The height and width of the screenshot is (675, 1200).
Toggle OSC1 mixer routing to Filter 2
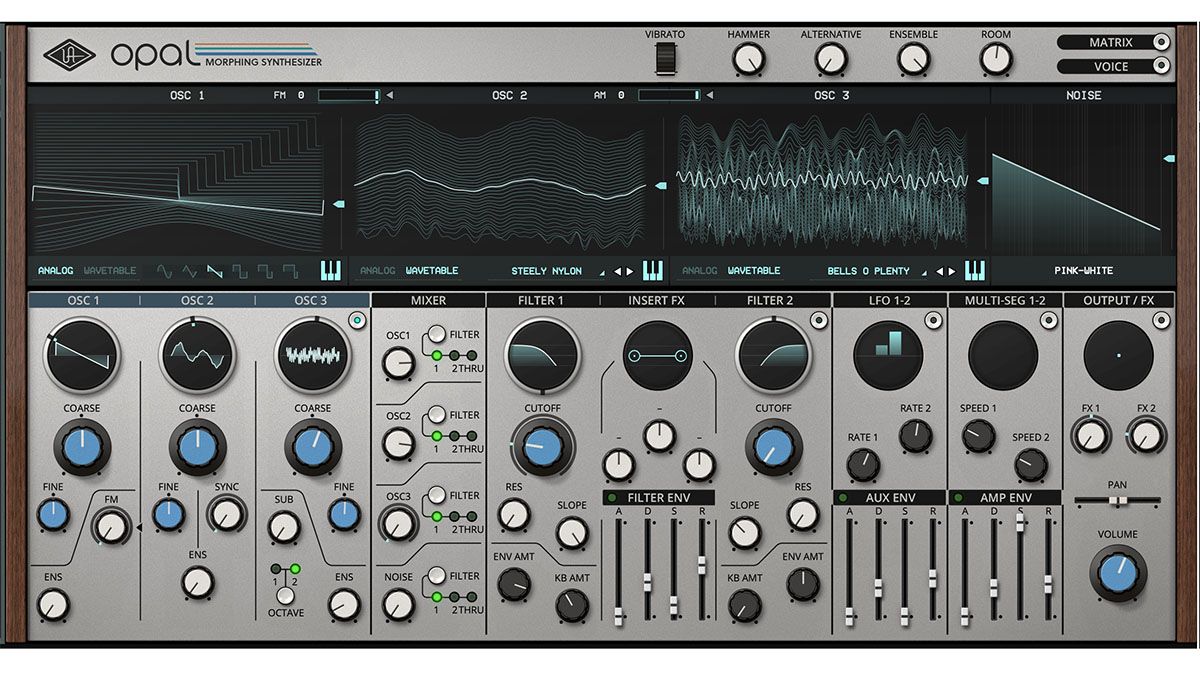pyautogui.click(x=454, y=356)
